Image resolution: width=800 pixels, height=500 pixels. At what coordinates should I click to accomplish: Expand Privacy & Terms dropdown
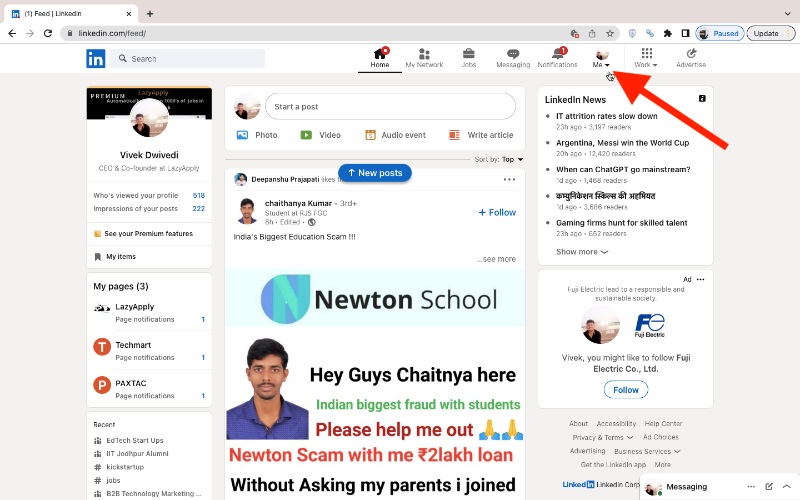pos(603,437)
